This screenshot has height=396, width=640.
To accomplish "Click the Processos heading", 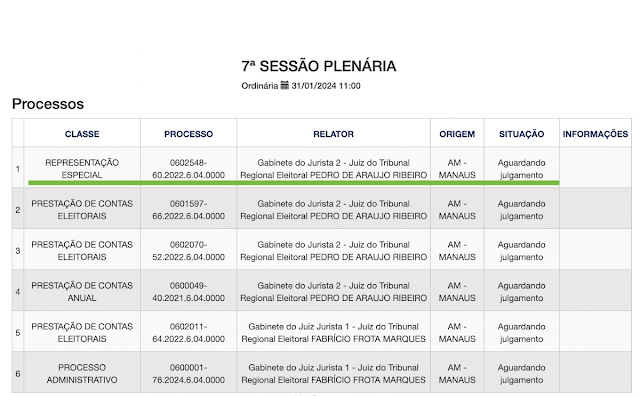I will [48, 104].
